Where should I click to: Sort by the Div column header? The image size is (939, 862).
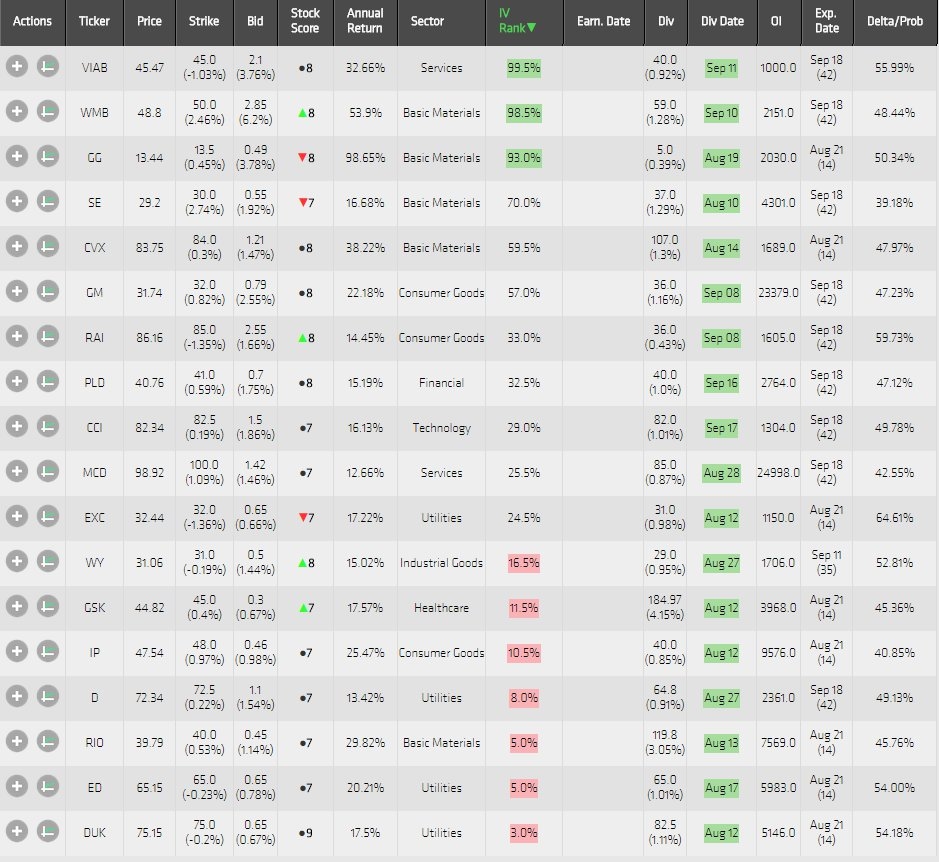666,22
